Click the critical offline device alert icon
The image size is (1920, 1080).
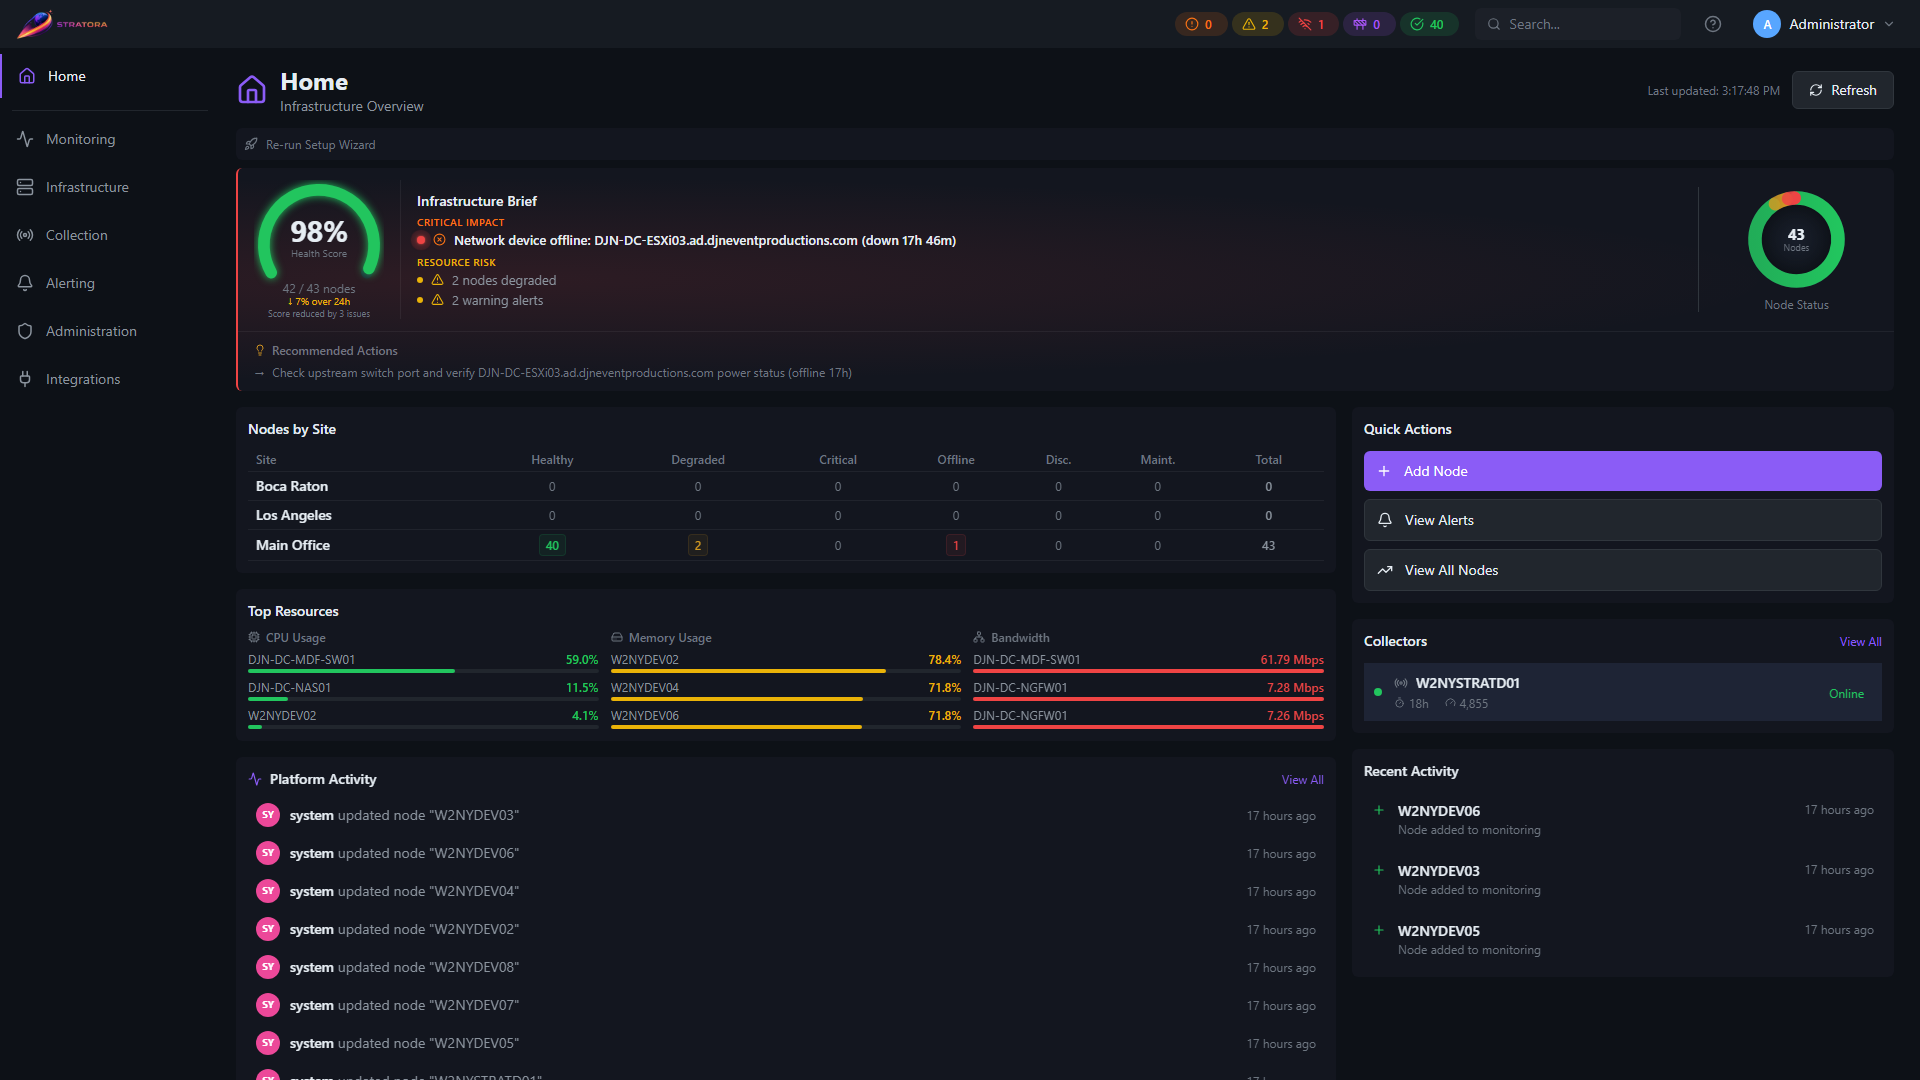coord(439,240)
